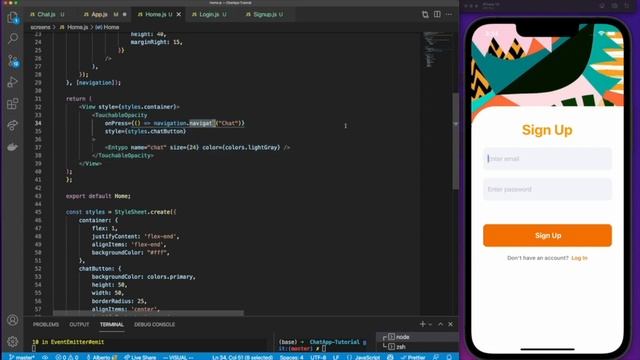Click the 'chatButton: {' style line
This screenshot has height=360, width=640.
pyautogui.click(x=100, y=269)
